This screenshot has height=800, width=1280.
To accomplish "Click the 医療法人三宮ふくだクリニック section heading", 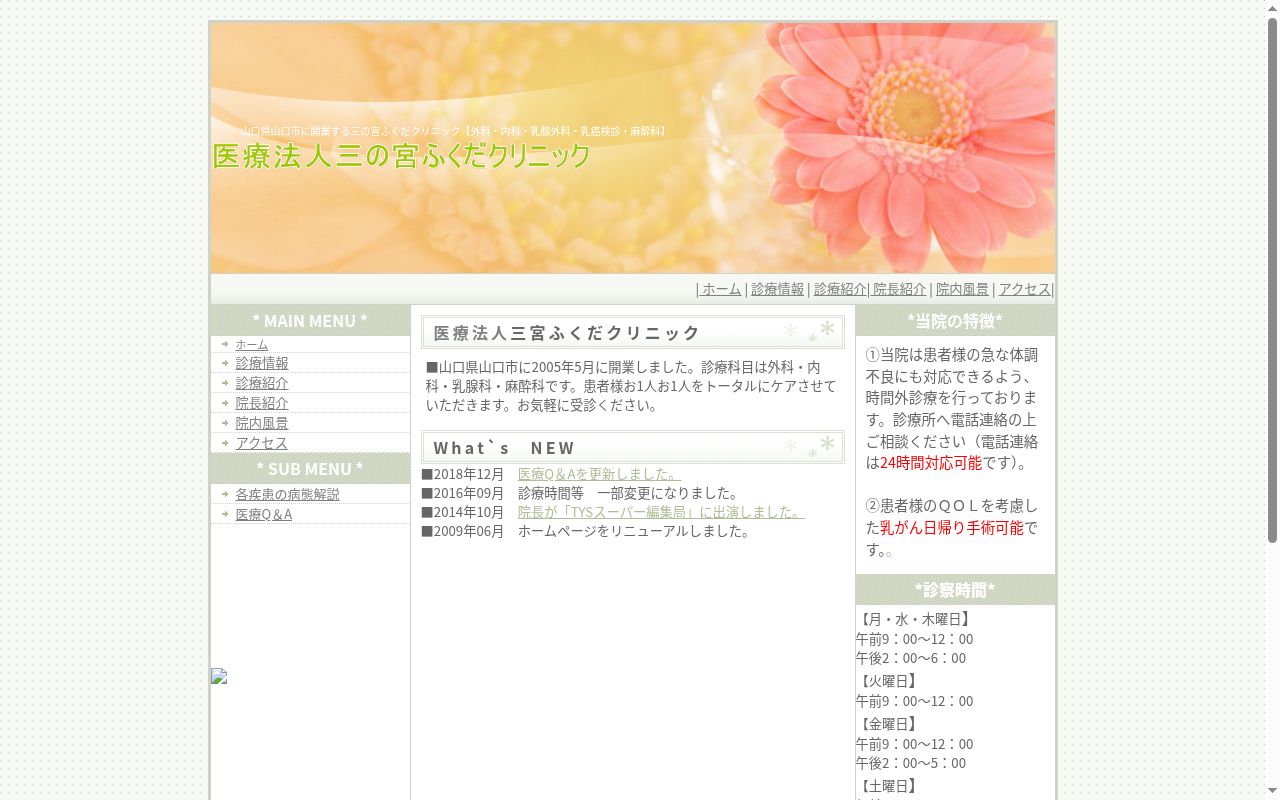I will (633, 332).
